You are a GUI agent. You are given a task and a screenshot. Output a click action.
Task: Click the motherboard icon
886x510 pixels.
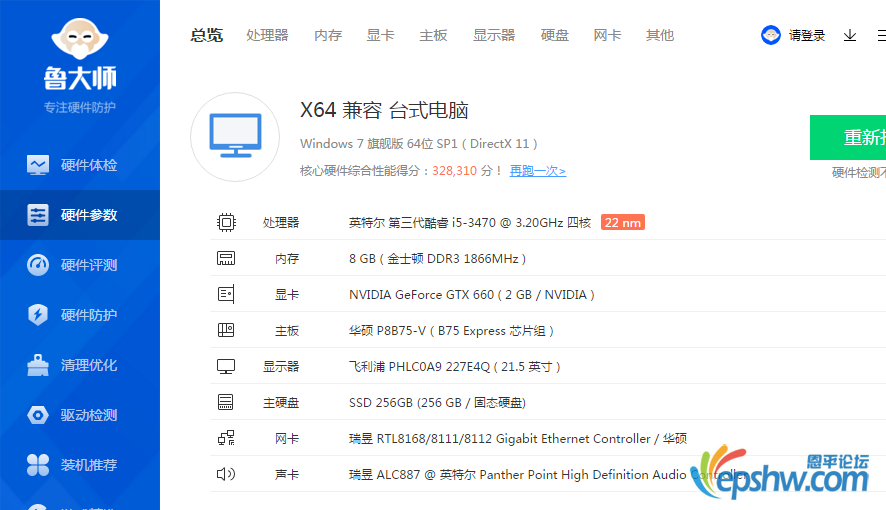click(226, 330)
